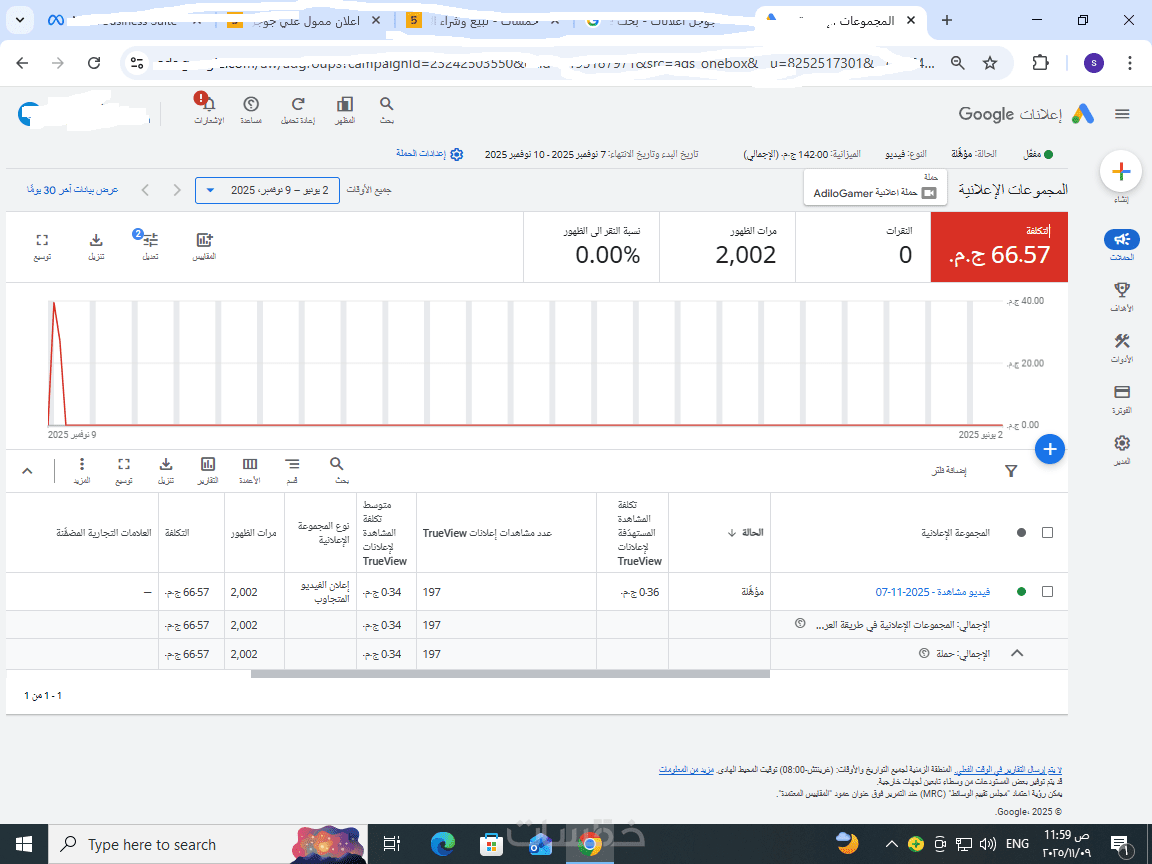Screen dimensions: 1152x864
Task: Open the notifications bell icon
Action: pyautogui.click(x=209, y=104)
